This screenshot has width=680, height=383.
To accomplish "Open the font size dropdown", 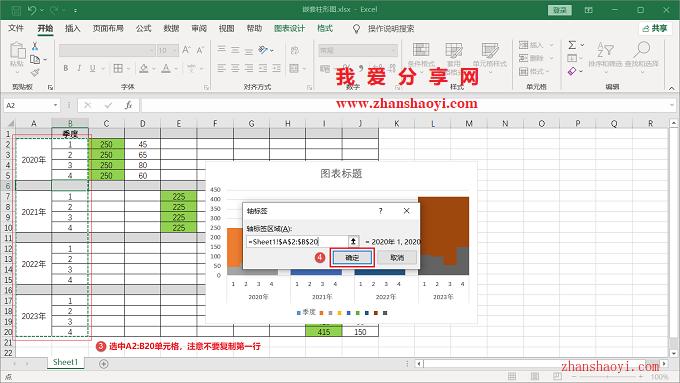I will coord(175,51).
